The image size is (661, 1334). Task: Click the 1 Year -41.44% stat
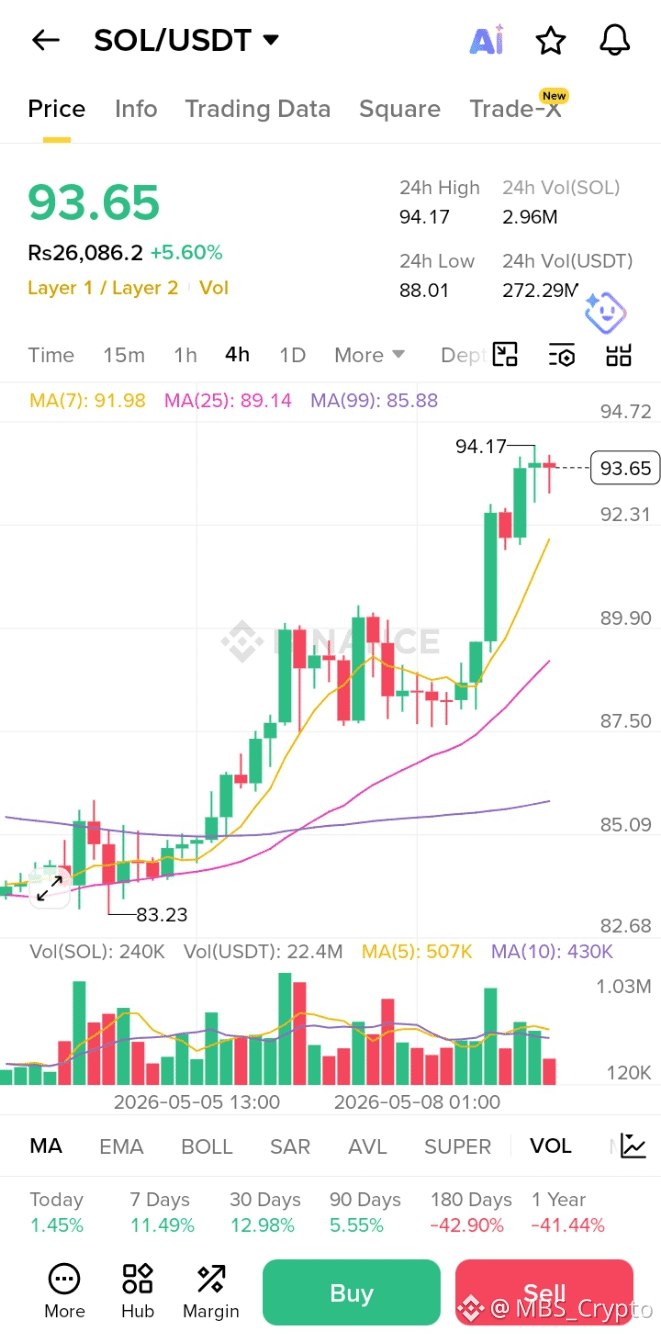coord(568,1212)
